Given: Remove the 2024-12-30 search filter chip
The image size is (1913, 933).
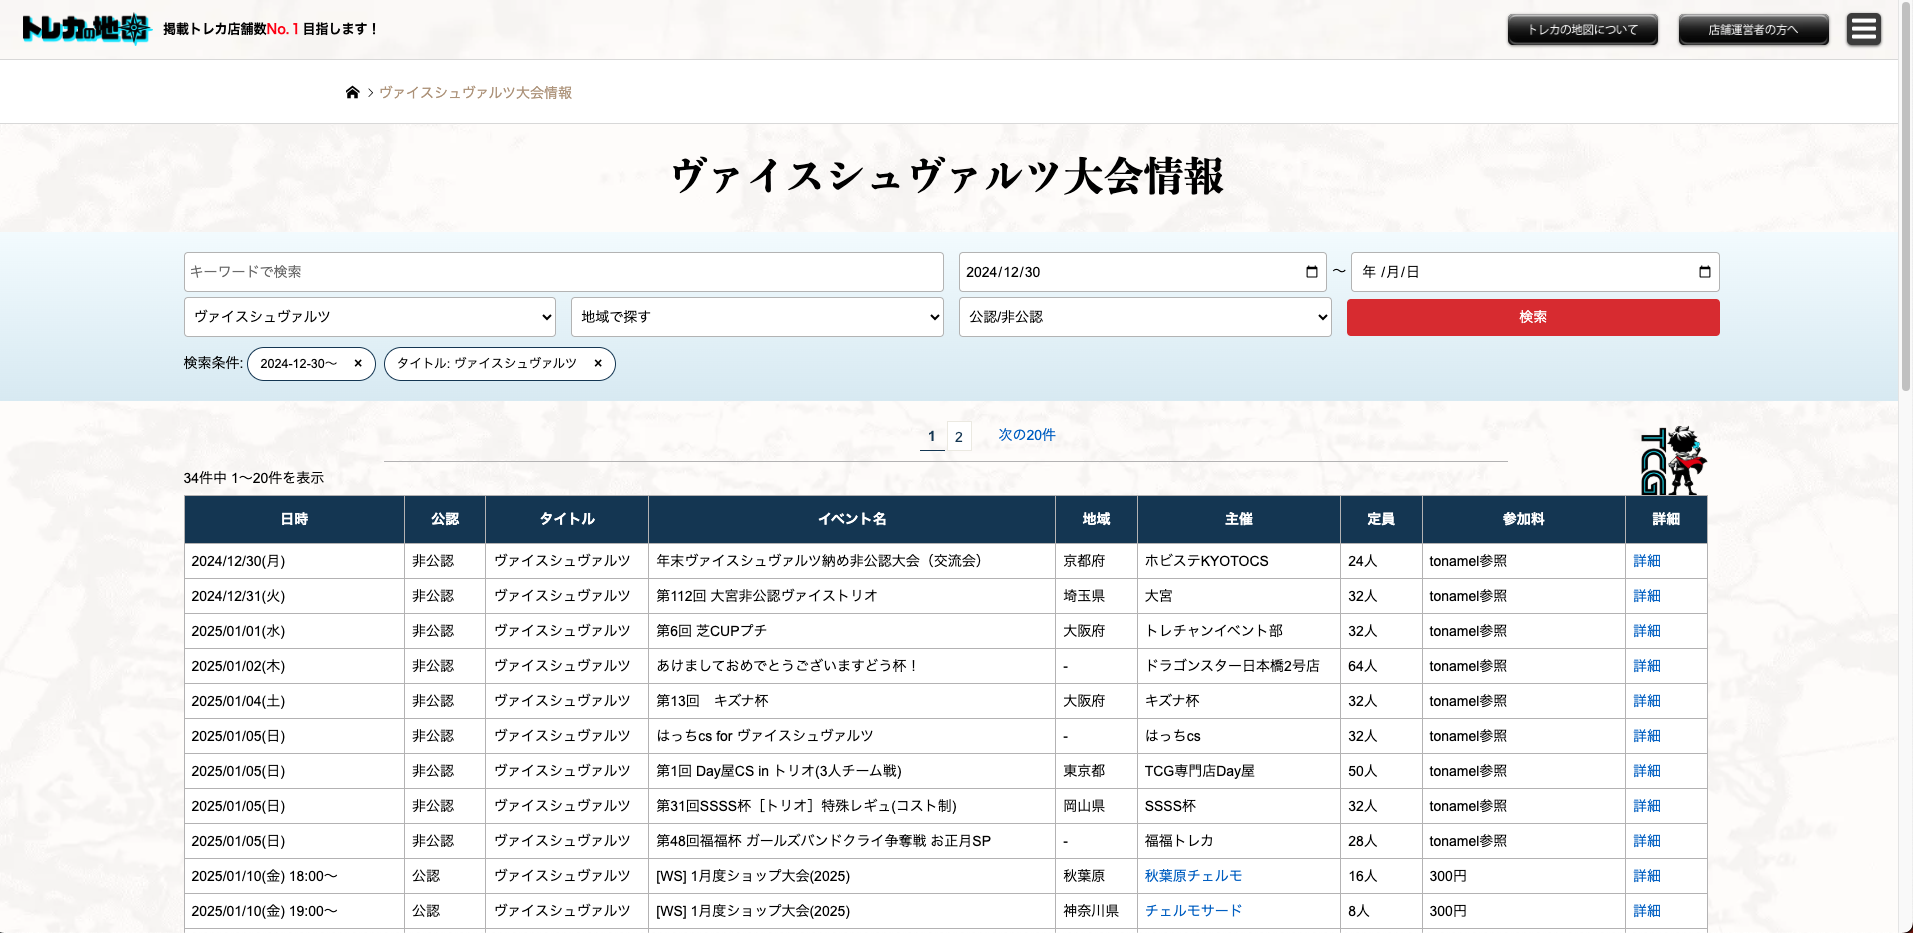Looking at the screenshot, I should click(358, 364).
